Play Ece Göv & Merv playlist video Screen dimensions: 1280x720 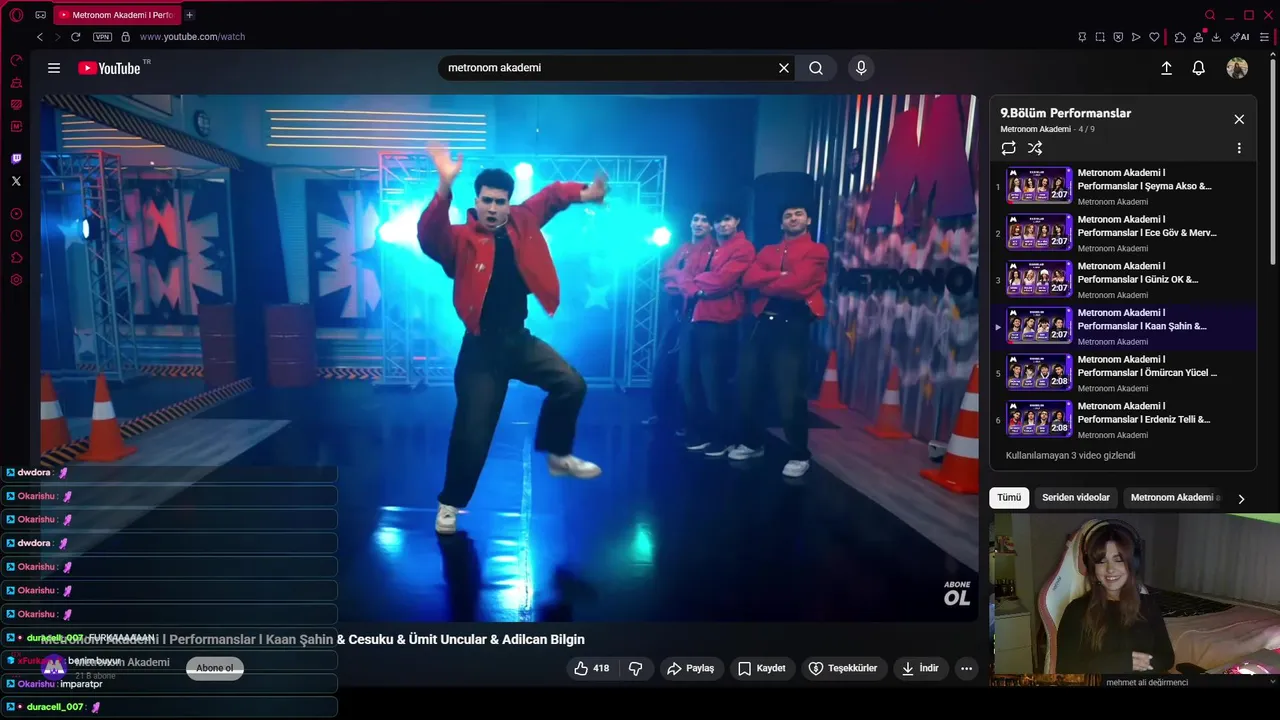(1124, 233)
